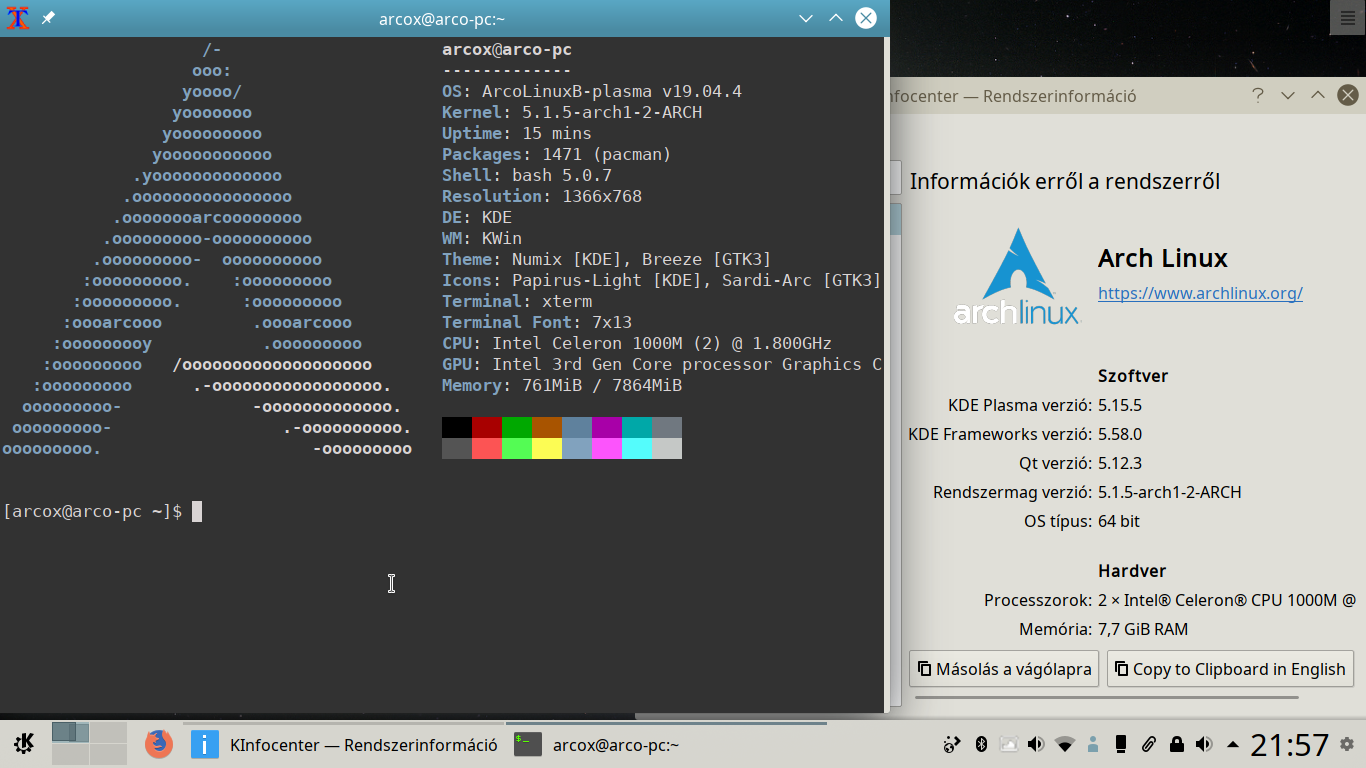
Task: Click Másolás a vágólapra button
Action: 1004,669
